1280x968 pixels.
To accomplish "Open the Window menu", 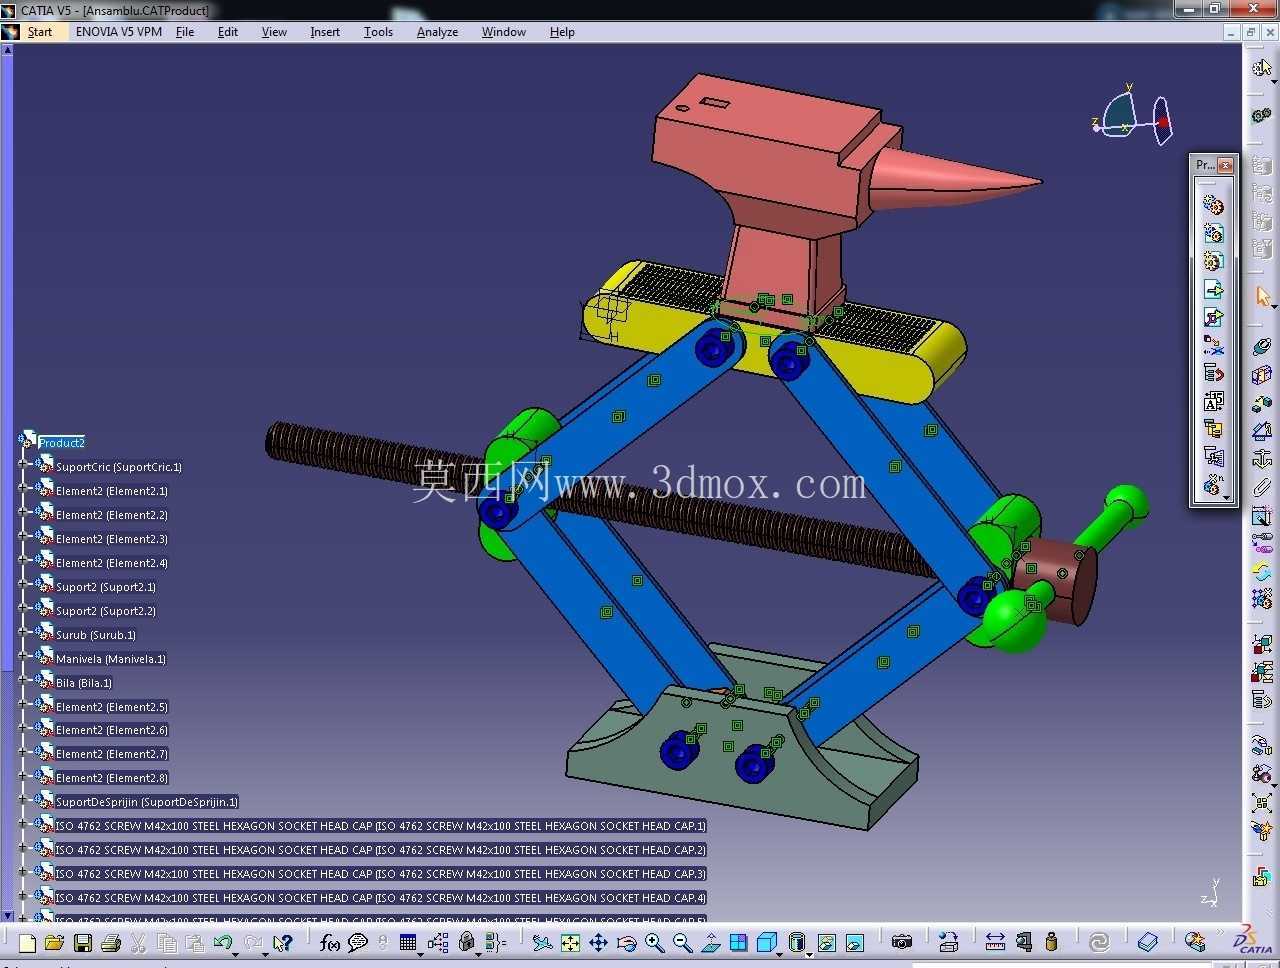I will coord(503,32).
